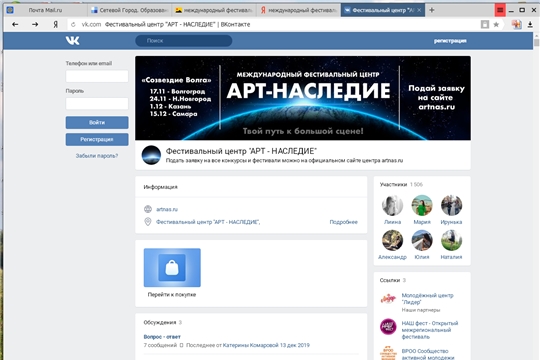Click the Пароль input field
The width and height of the screenshot is (540, 360).
click(x=97, y=103)
